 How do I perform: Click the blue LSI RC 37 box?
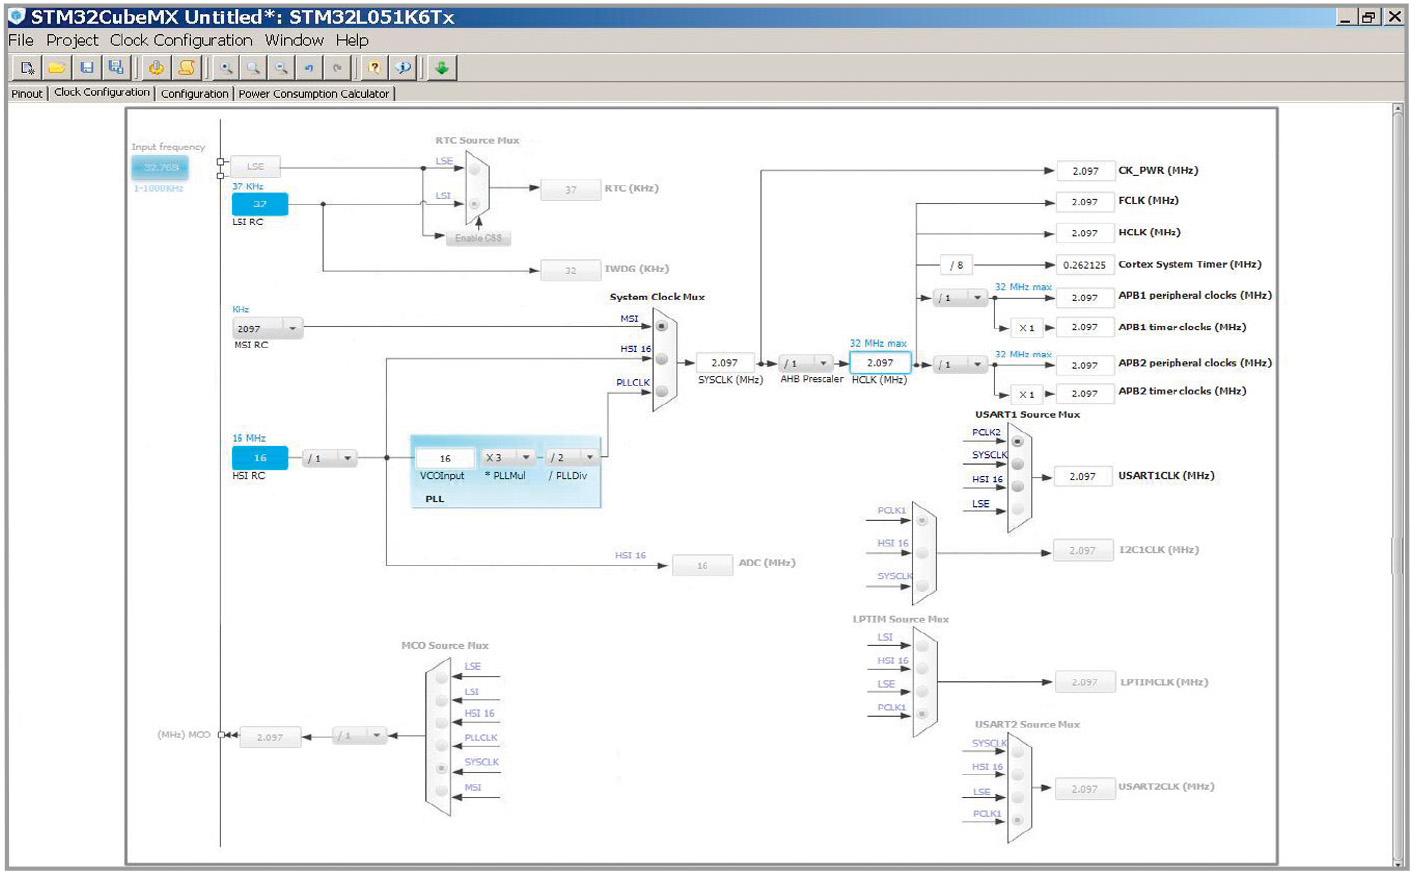[x=260, y=204]
